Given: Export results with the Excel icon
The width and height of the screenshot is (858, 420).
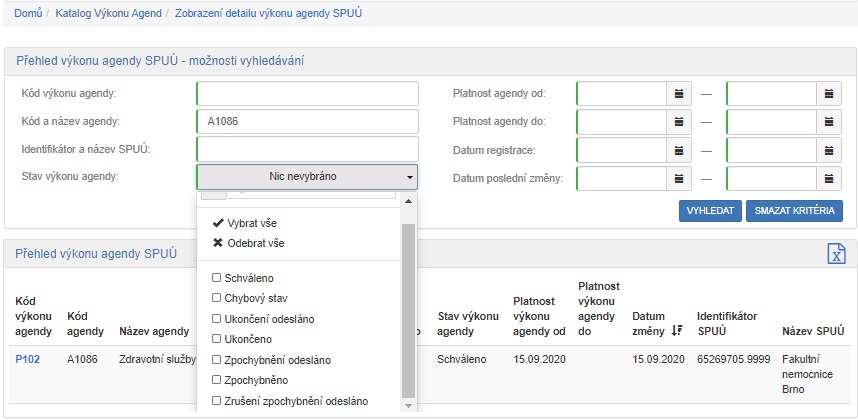Looking at the screenshot, I should coord(836,254).
